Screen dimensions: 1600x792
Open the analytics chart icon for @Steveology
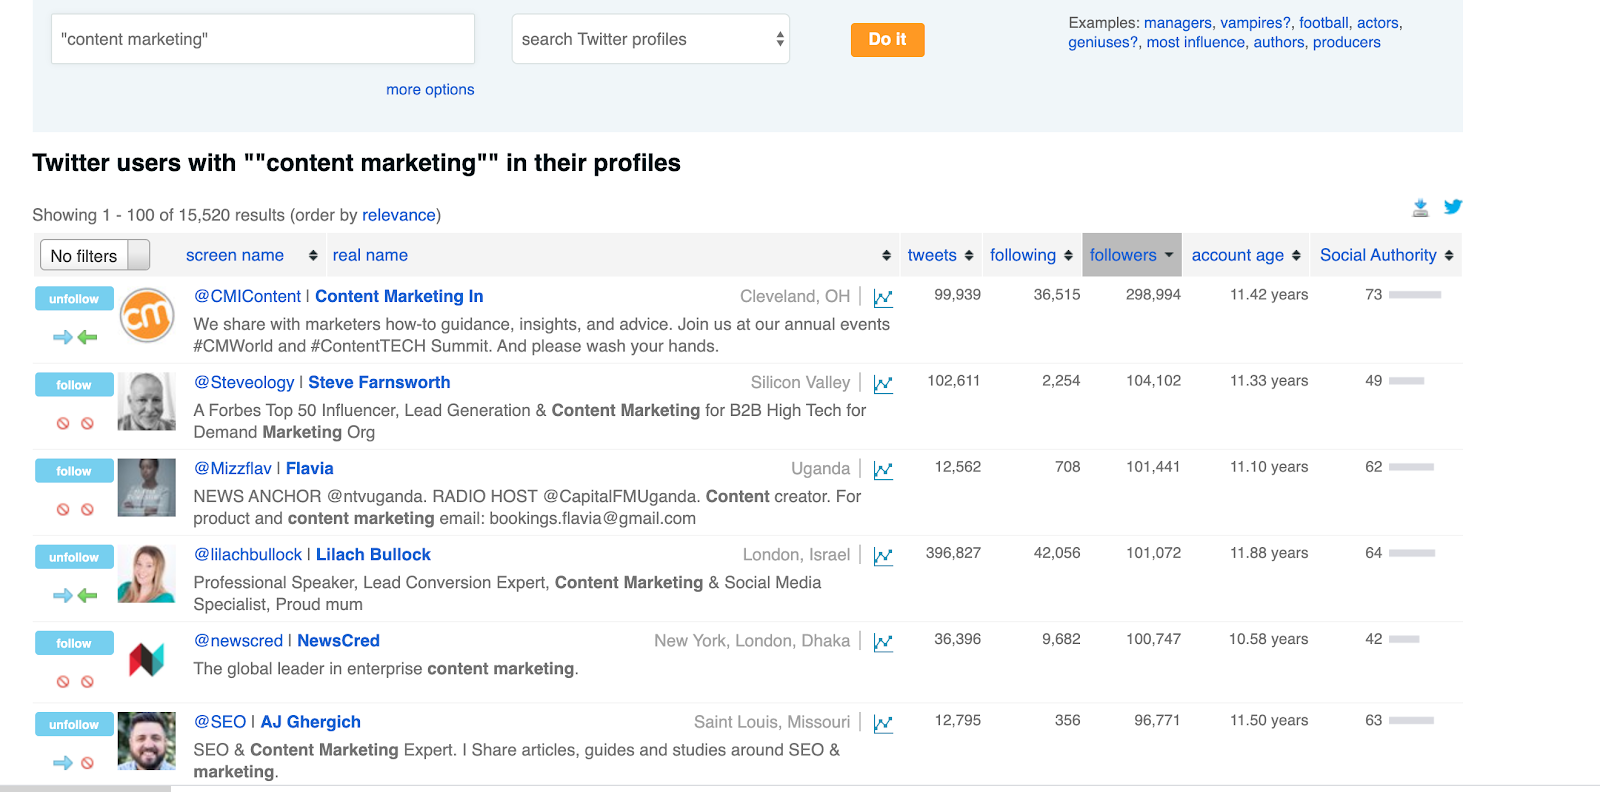point(883,384)
